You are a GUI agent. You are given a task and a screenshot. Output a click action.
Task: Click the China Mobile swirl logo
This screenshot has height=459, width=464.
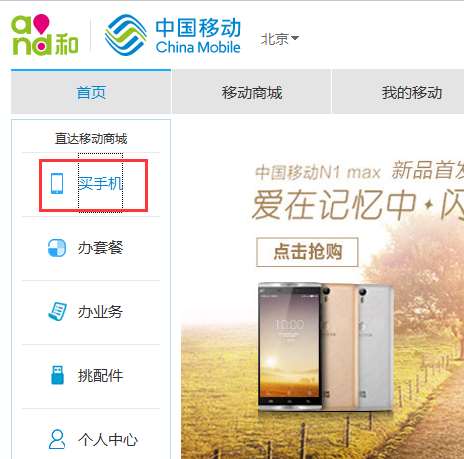point(125,35)
